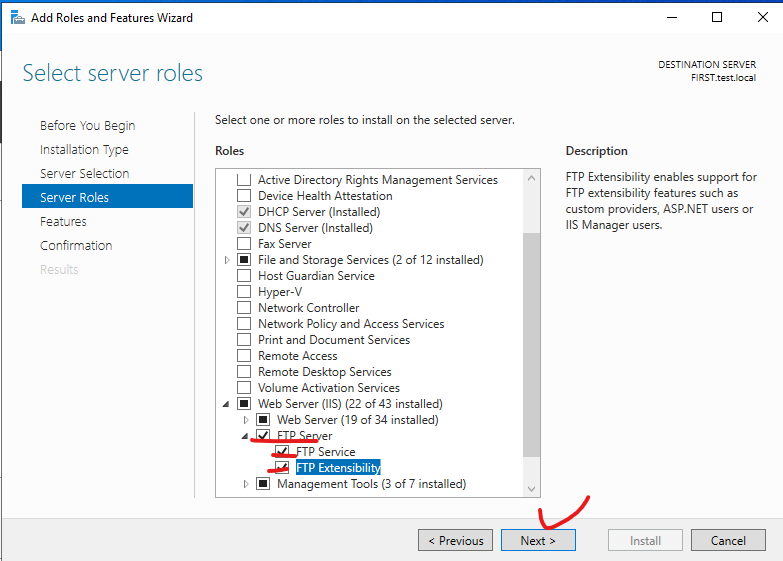Click the DHCP Server installed checkbox
Image resolution: width=783 pixels, height=561 pixels.
(244, 212)
